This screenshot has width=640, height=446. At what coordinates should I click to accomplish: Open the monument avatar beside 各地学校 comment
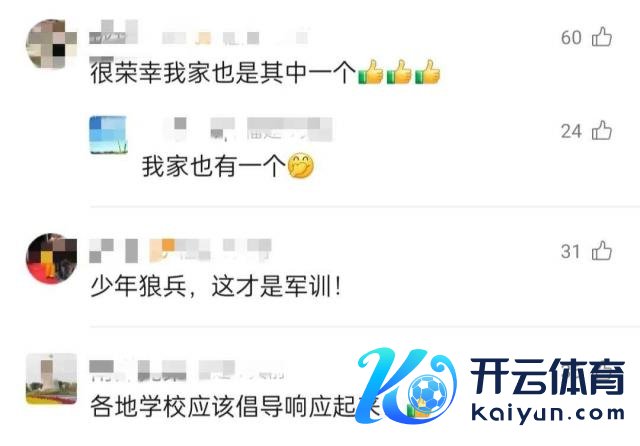point(51,379)
